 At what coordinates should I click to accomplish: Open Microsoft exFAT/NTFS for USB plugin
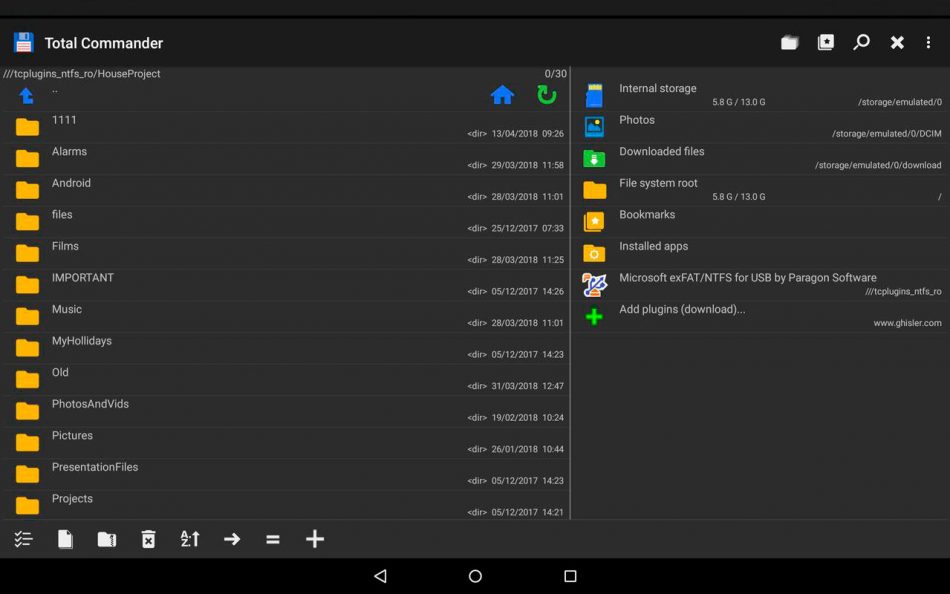(x=761, y=284)
